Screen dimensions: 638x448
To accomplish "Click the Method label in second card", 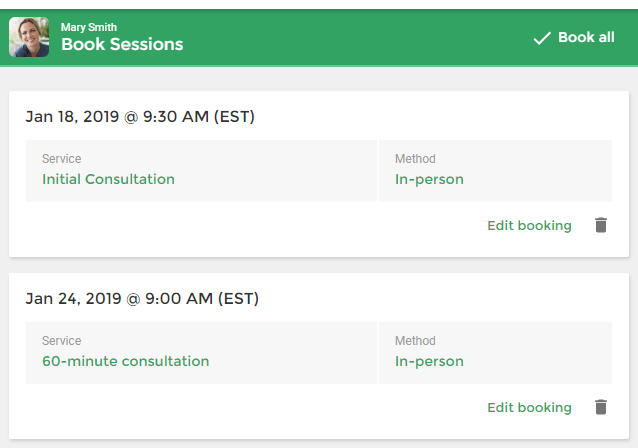I will point(415,341).
